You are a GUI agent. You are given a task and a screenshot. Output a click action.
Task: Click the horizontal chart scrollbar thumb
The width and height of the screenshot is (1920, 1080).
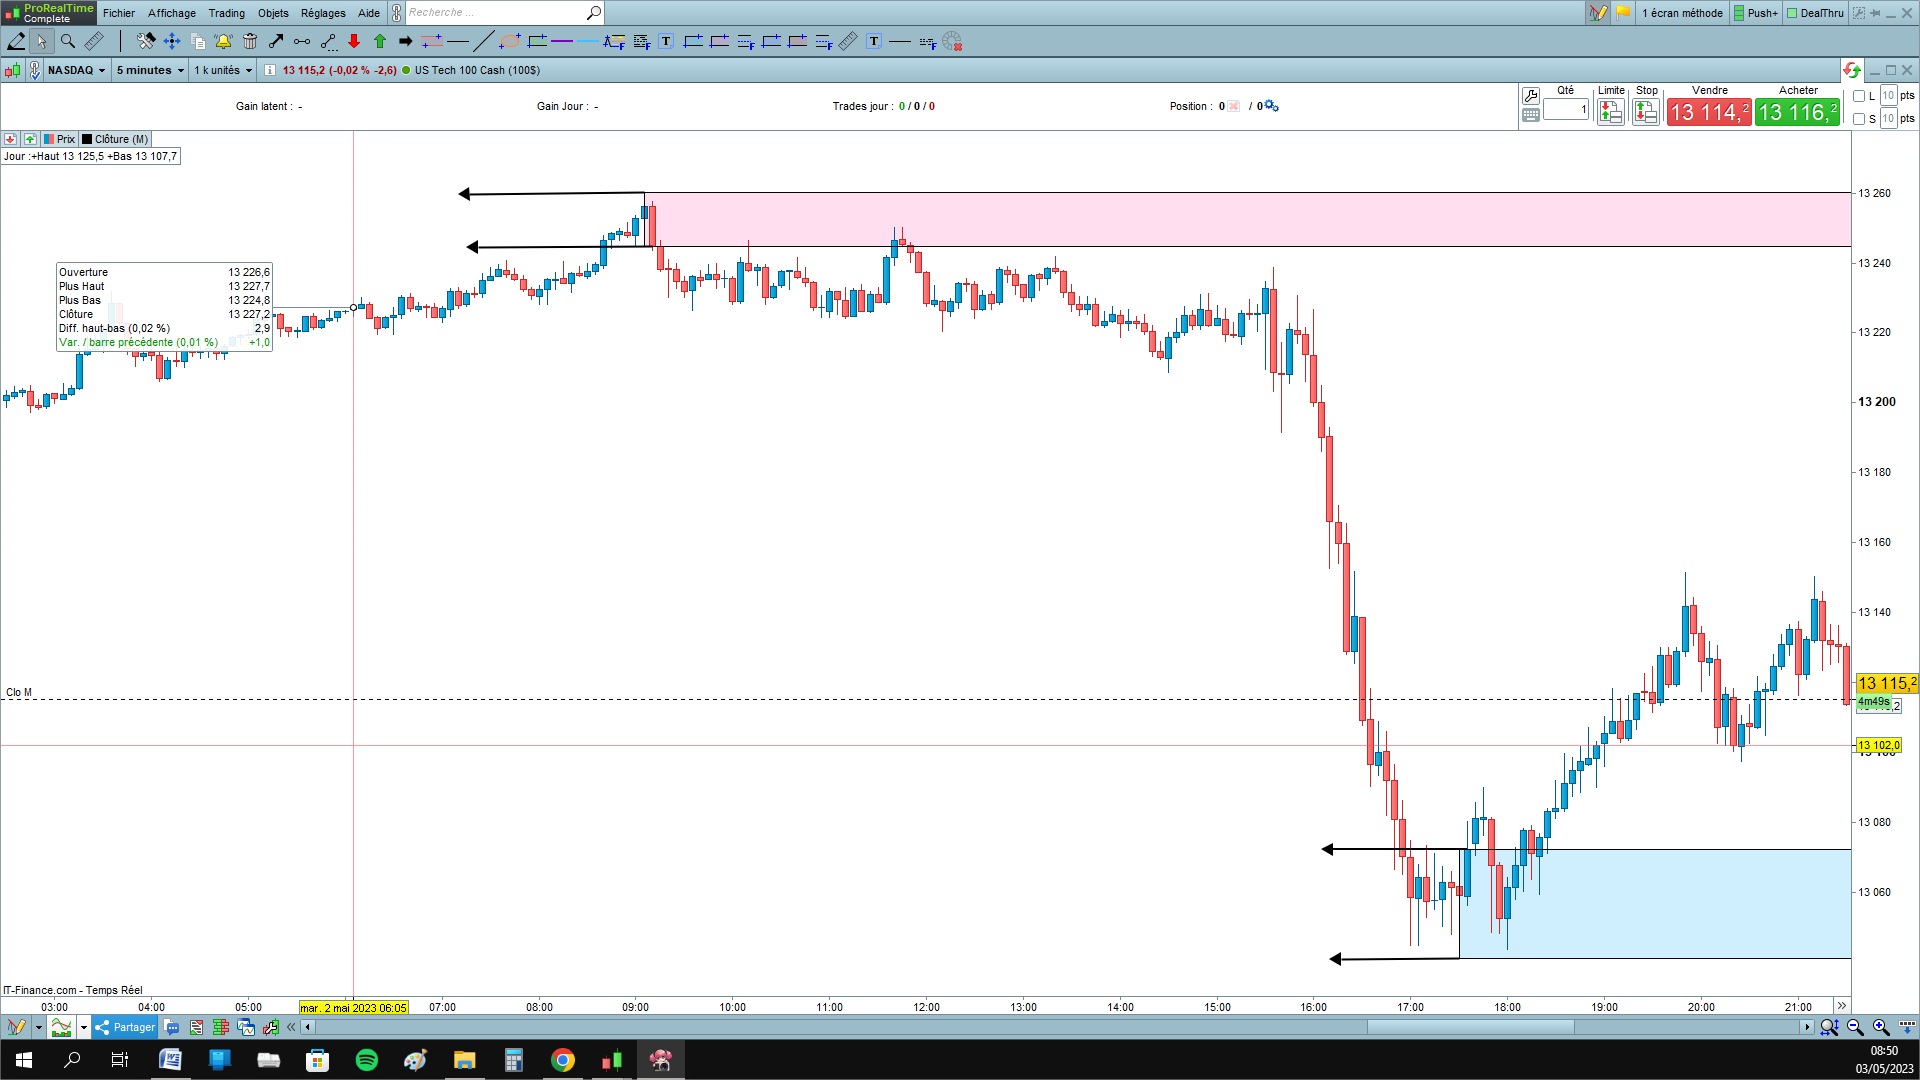(1470, 1027)
